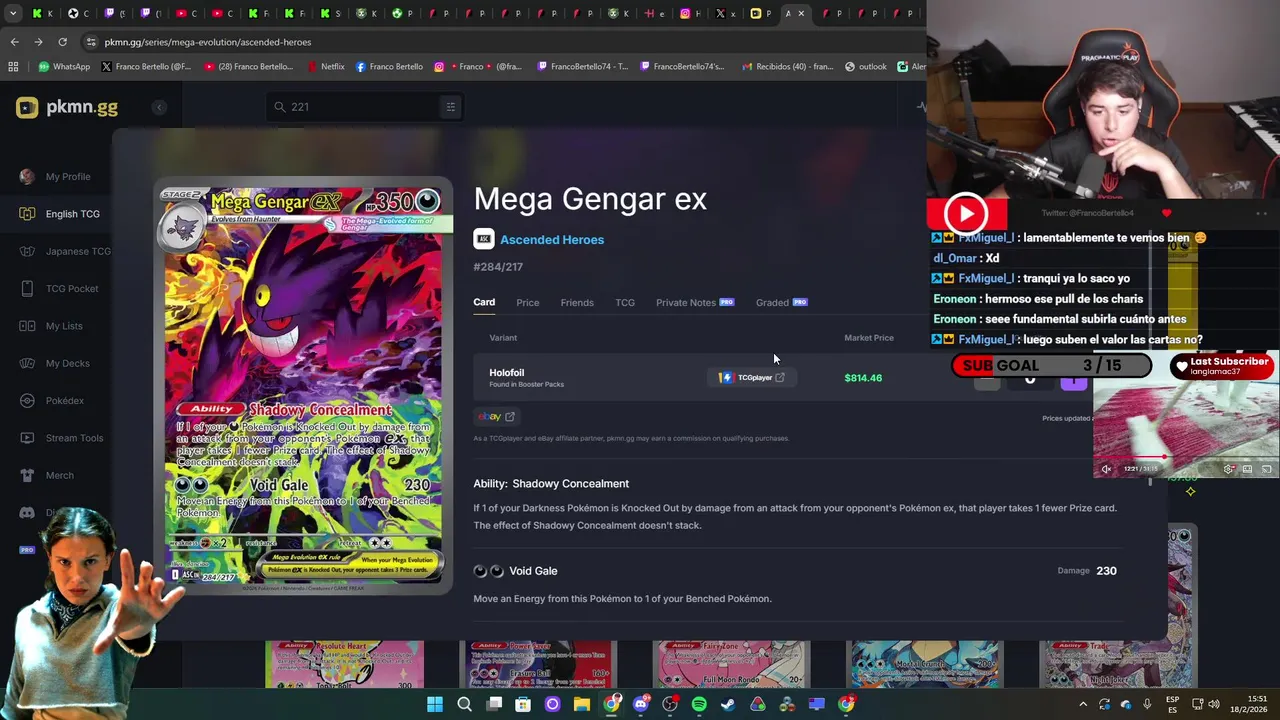
Task: Open Spotify from the taskbar
Action: pos(699,704)
